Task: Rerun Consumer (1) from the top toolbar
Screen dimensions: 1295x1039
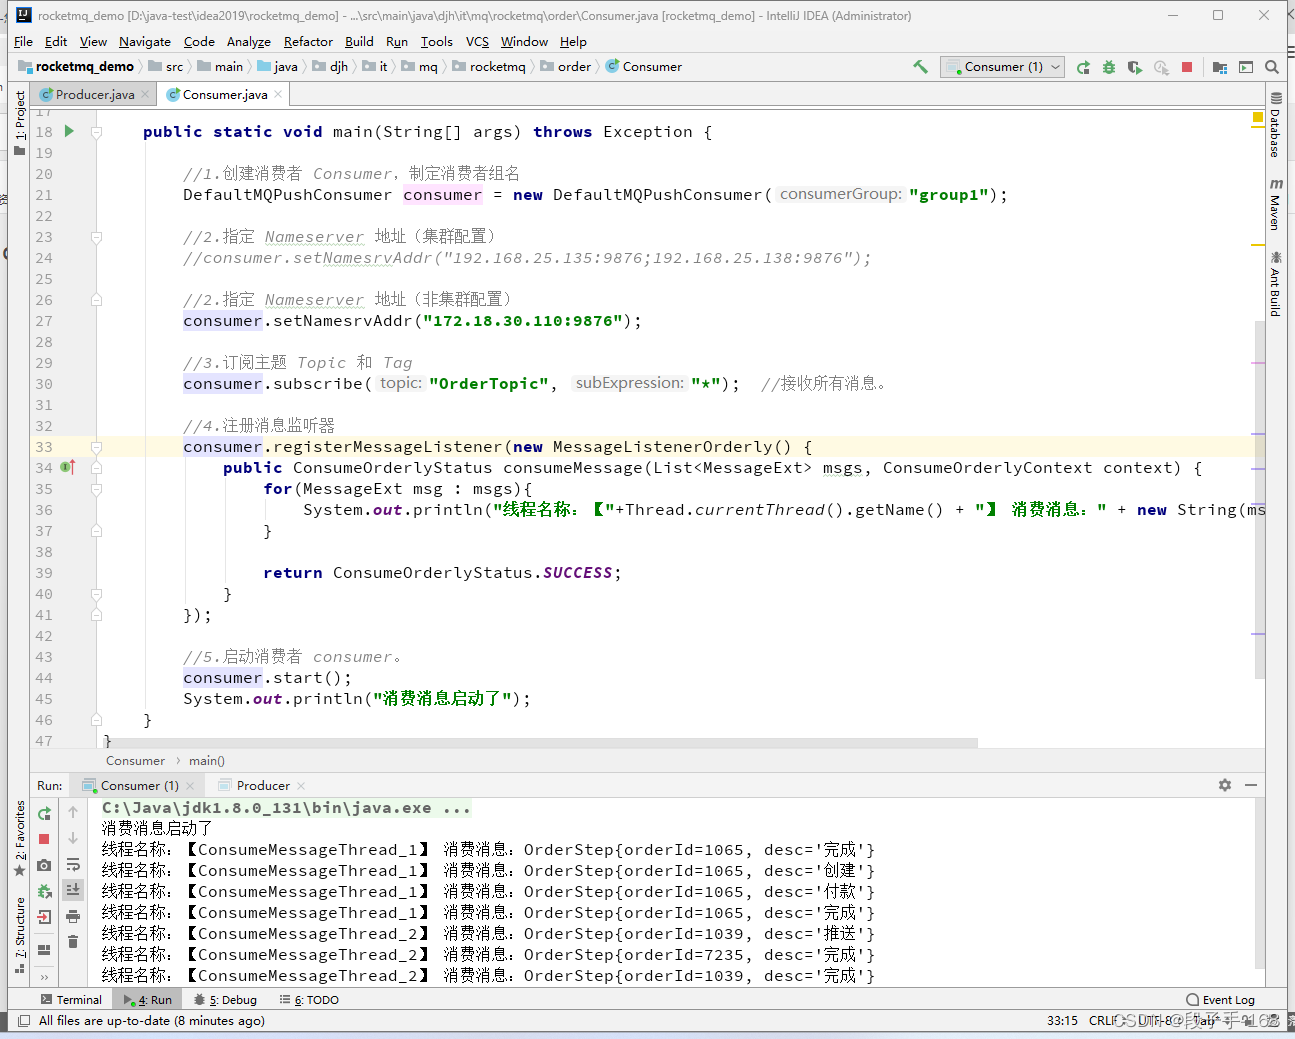Action: pyautogui.click(x=1083, y=67)
